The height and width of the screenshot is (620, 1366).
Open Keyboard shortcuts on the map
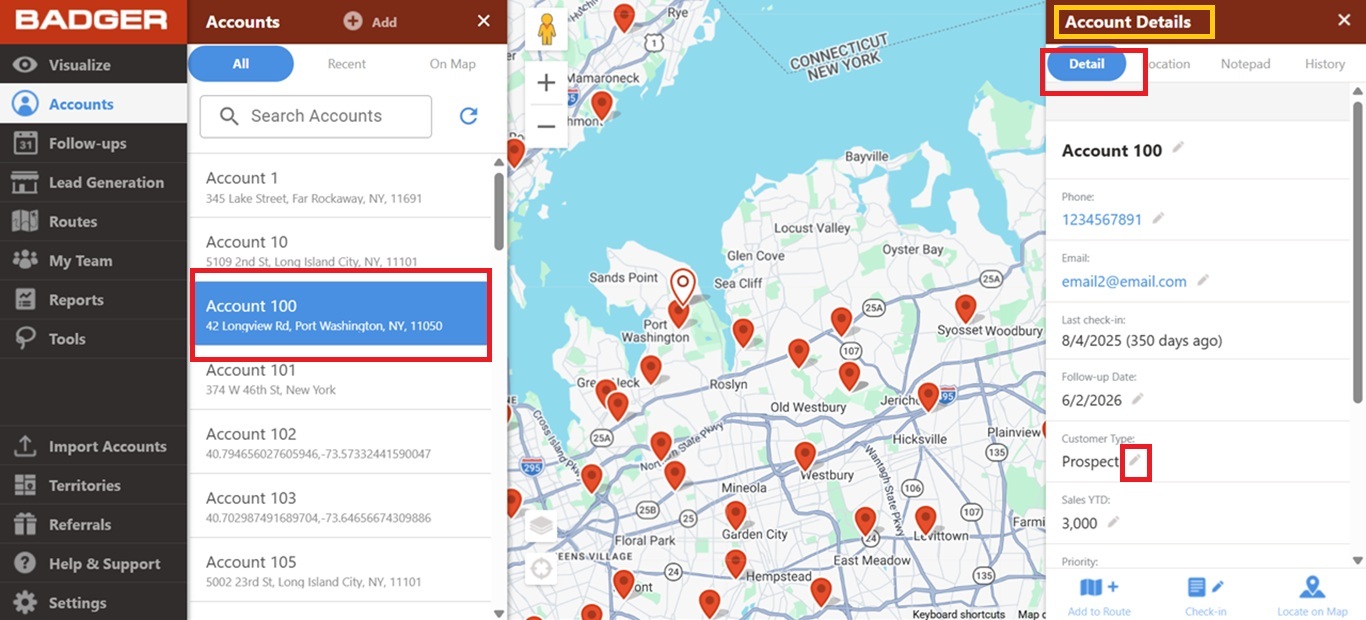958,614
